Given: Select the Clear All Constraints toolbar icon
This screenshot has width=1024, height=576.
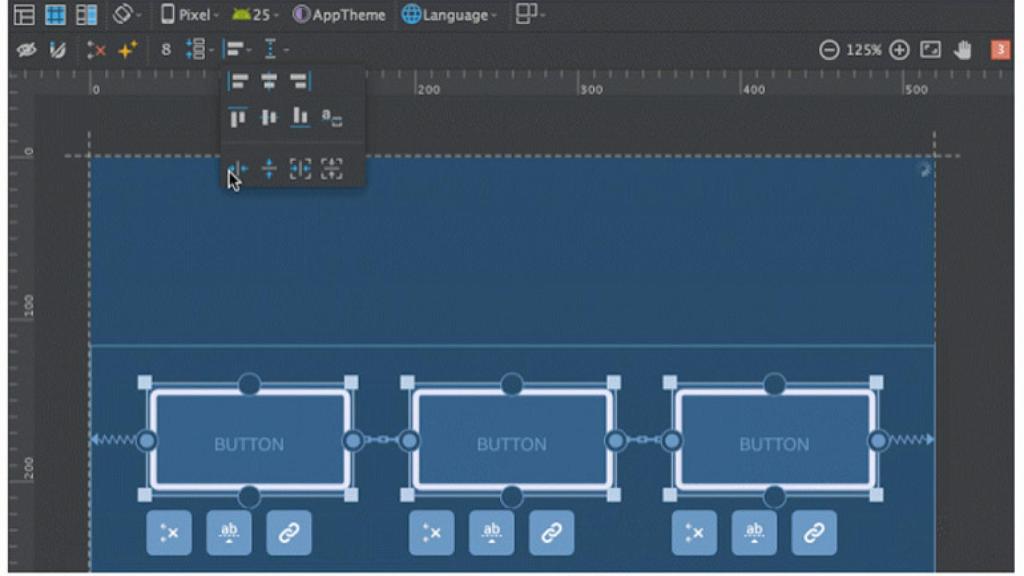Looking at the screenshot, I should click(94, 50).
